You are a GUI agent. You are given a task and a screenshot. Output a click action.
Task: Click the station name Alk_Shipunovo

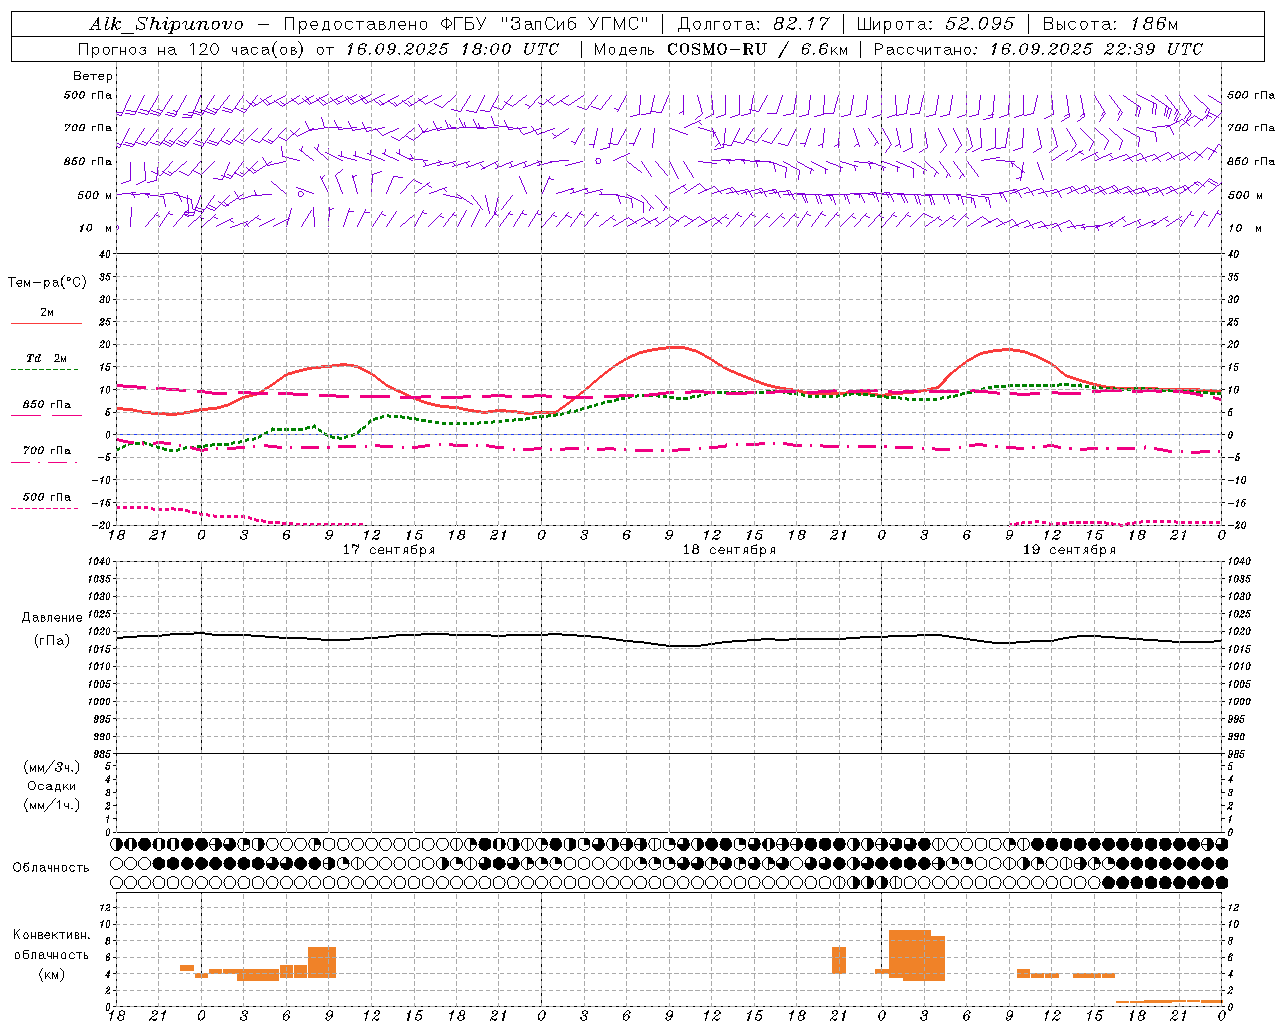[166, 24]
